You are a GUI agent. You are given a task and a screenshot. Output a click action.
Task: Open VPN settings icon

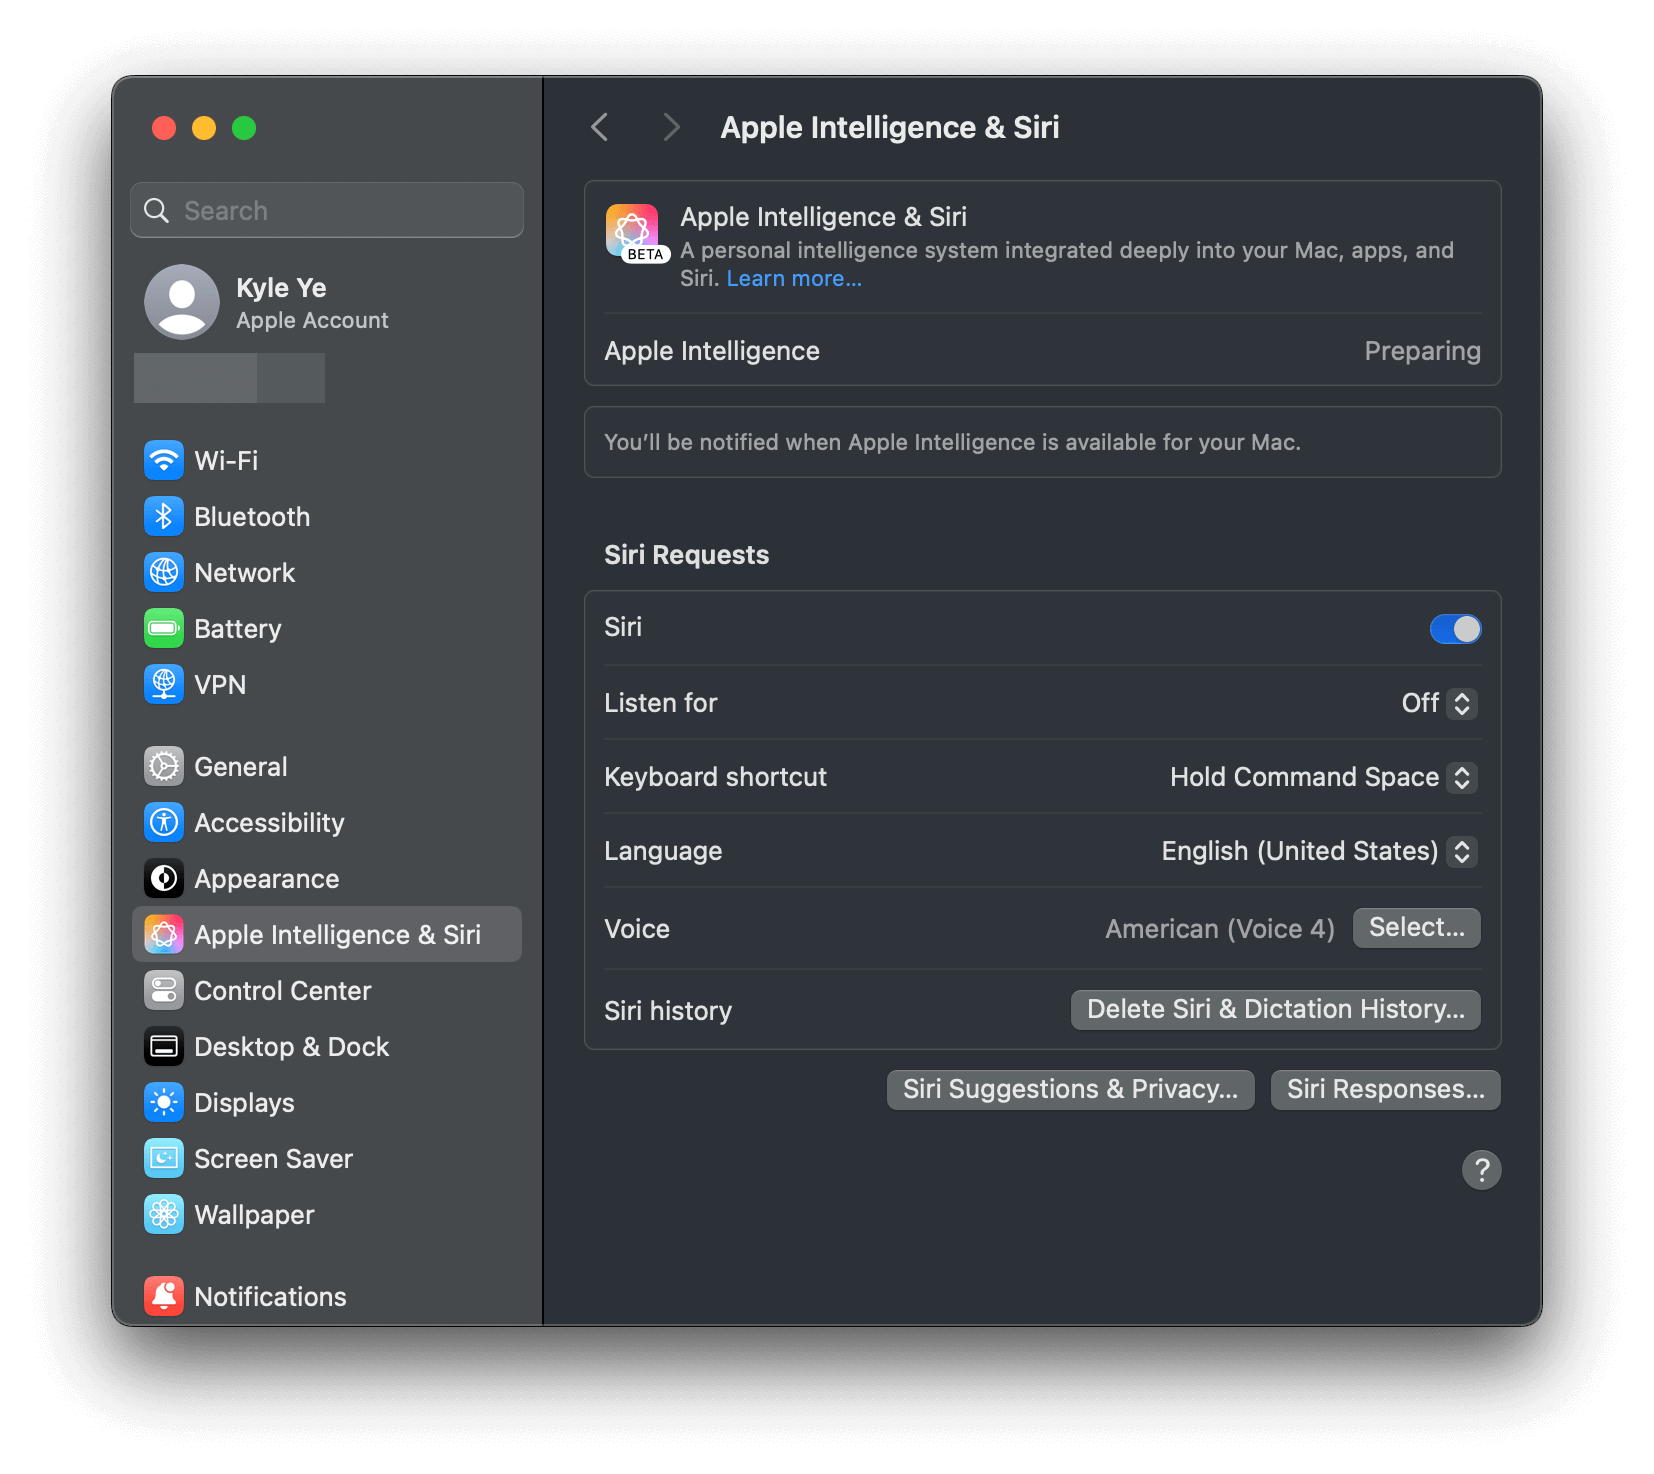[164, 685]
